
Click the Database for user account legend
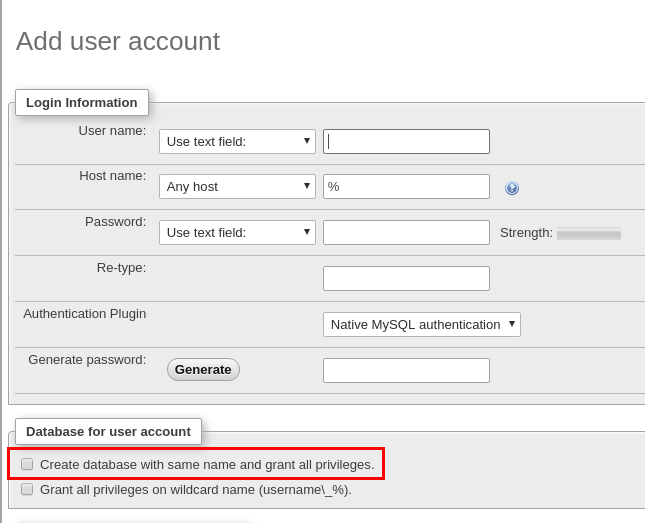108,431
